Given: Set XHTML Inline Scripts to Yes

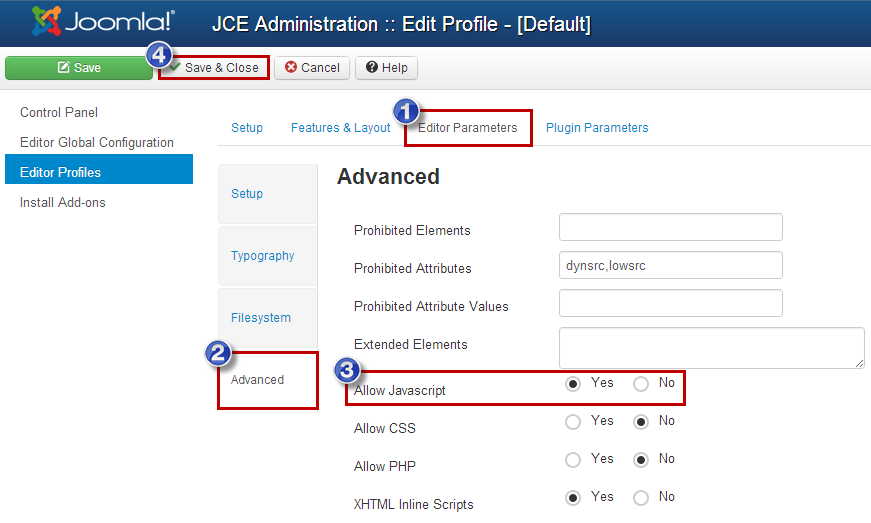Looking at the screenshot, I should (573, 497).
